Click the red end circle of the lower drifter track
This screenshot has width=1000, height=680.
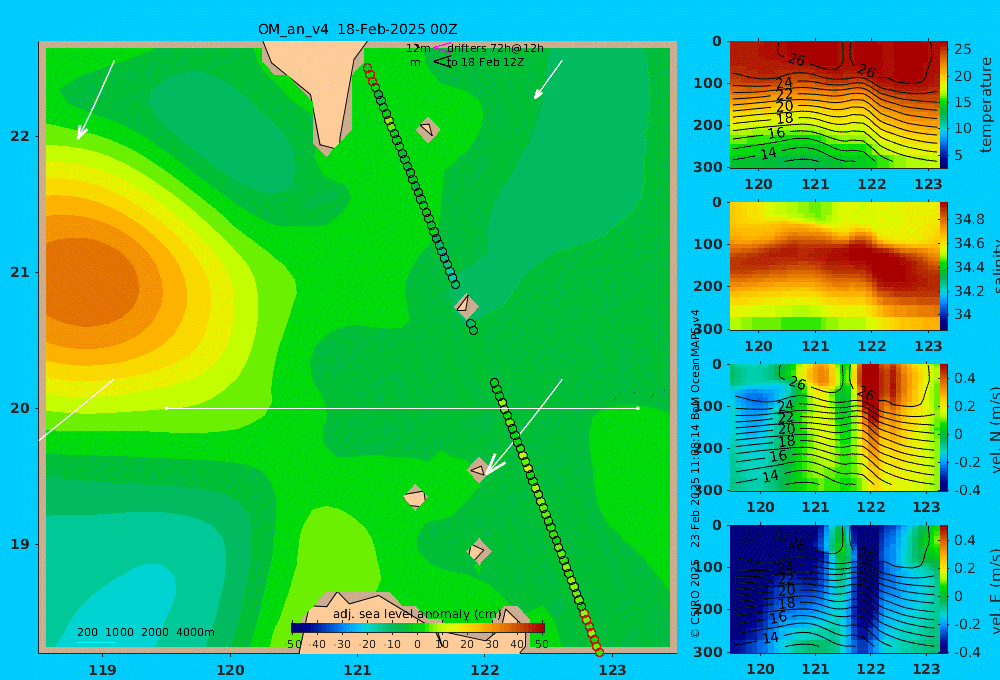click(x=599, y=652)
